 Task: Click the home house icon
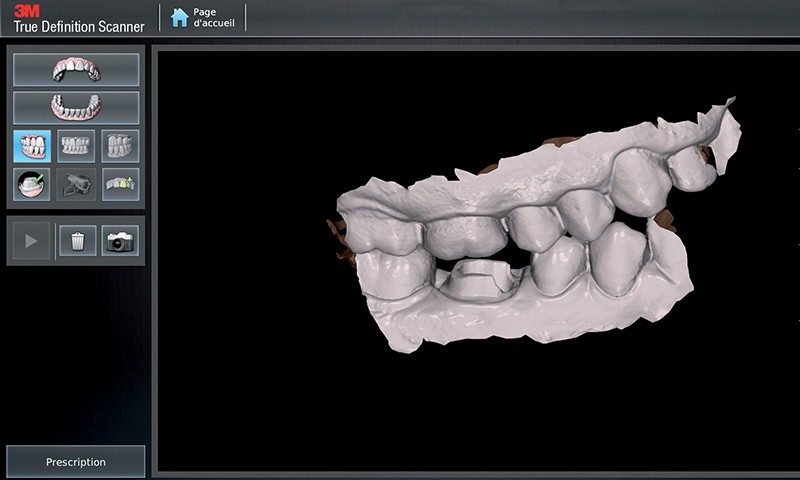(180, 17)
